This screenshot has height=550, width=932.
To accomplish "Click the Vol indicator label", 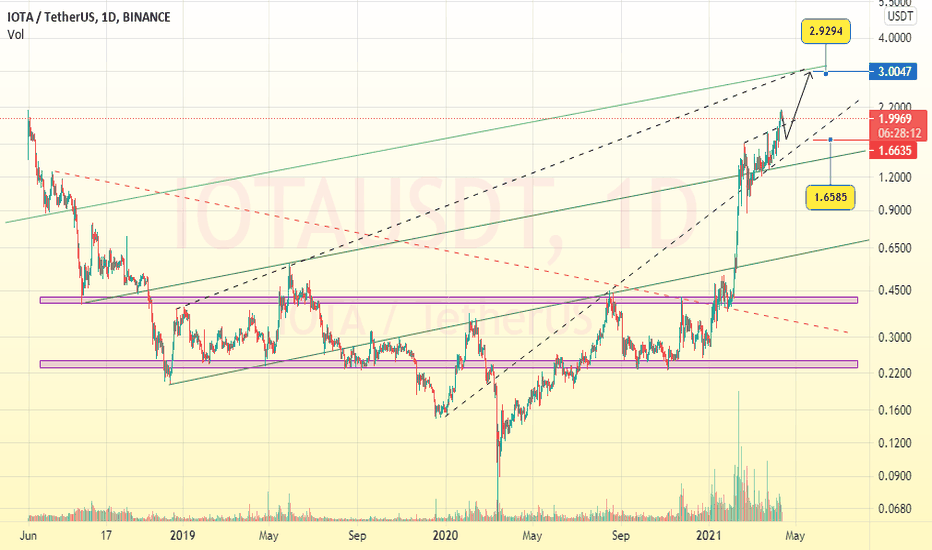I will pos(15,34).
